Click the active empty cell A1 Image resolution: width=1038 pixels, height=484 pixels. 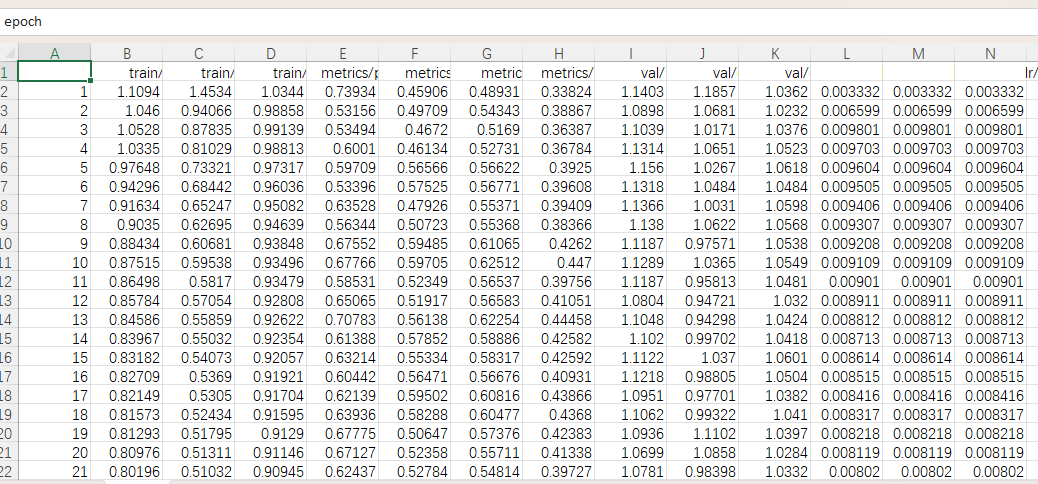coord(54,72)
